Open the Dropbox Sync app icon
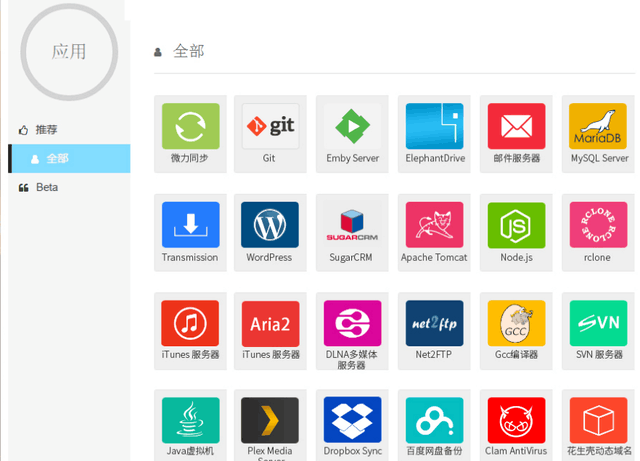 click(353, 420)
